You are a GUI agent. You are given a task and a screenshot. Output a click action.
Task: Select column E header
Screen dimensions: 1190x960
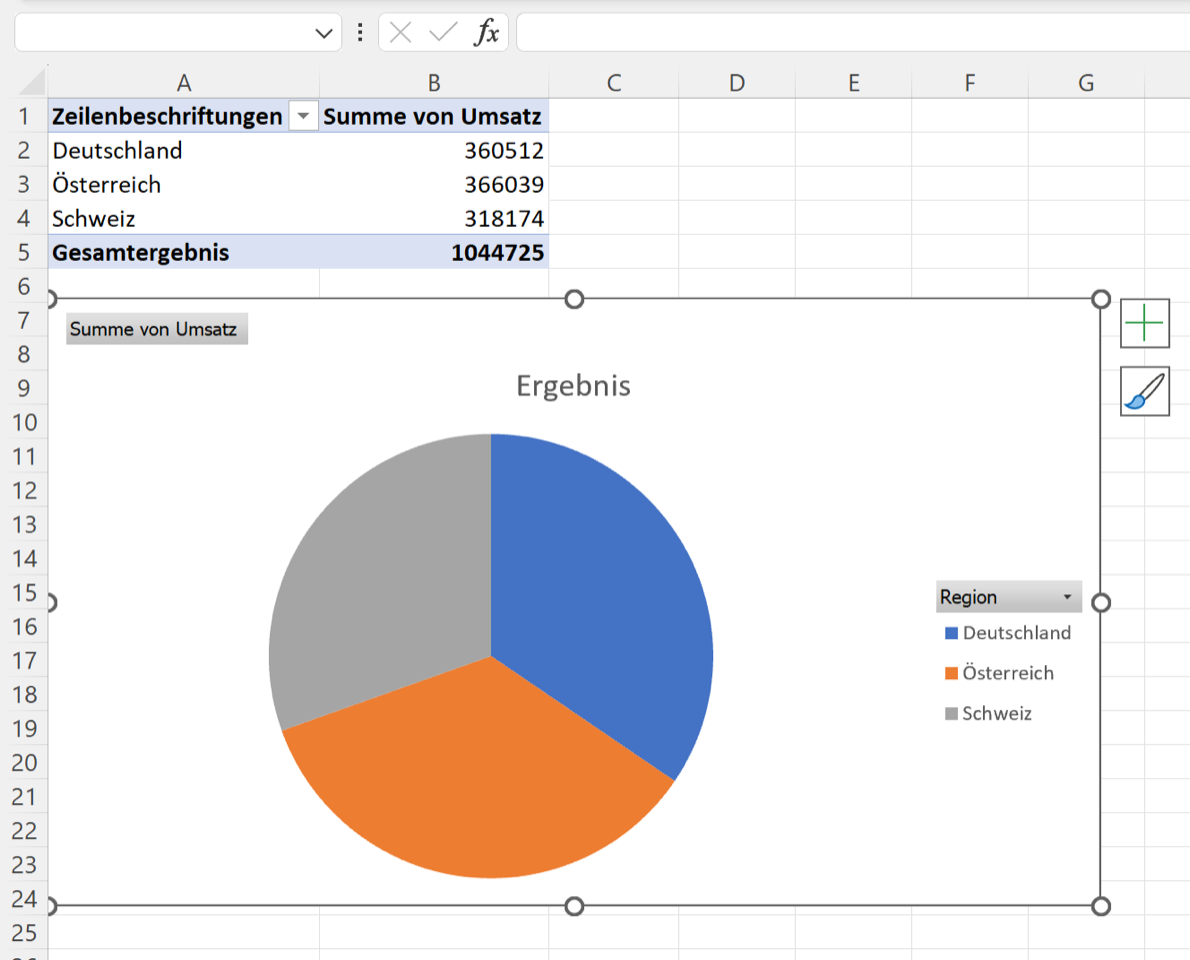point(854,83)
